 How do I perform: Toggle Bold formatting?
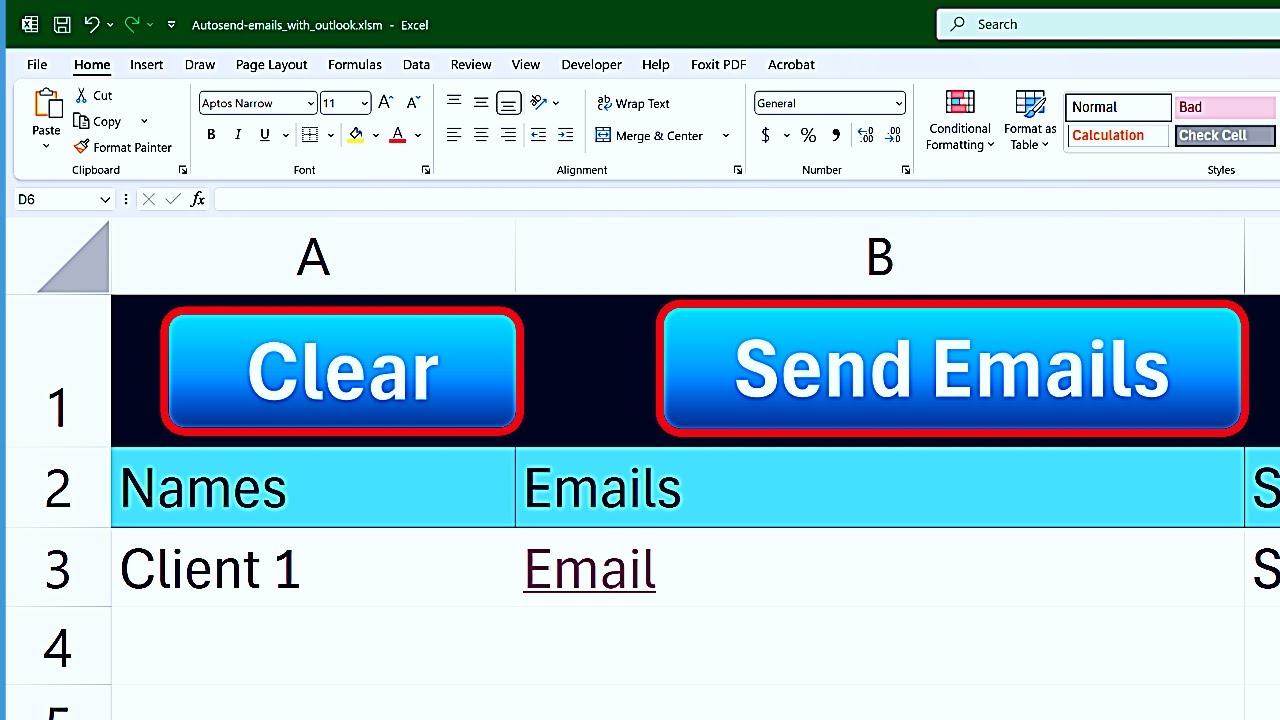click(x=211, y=135)
